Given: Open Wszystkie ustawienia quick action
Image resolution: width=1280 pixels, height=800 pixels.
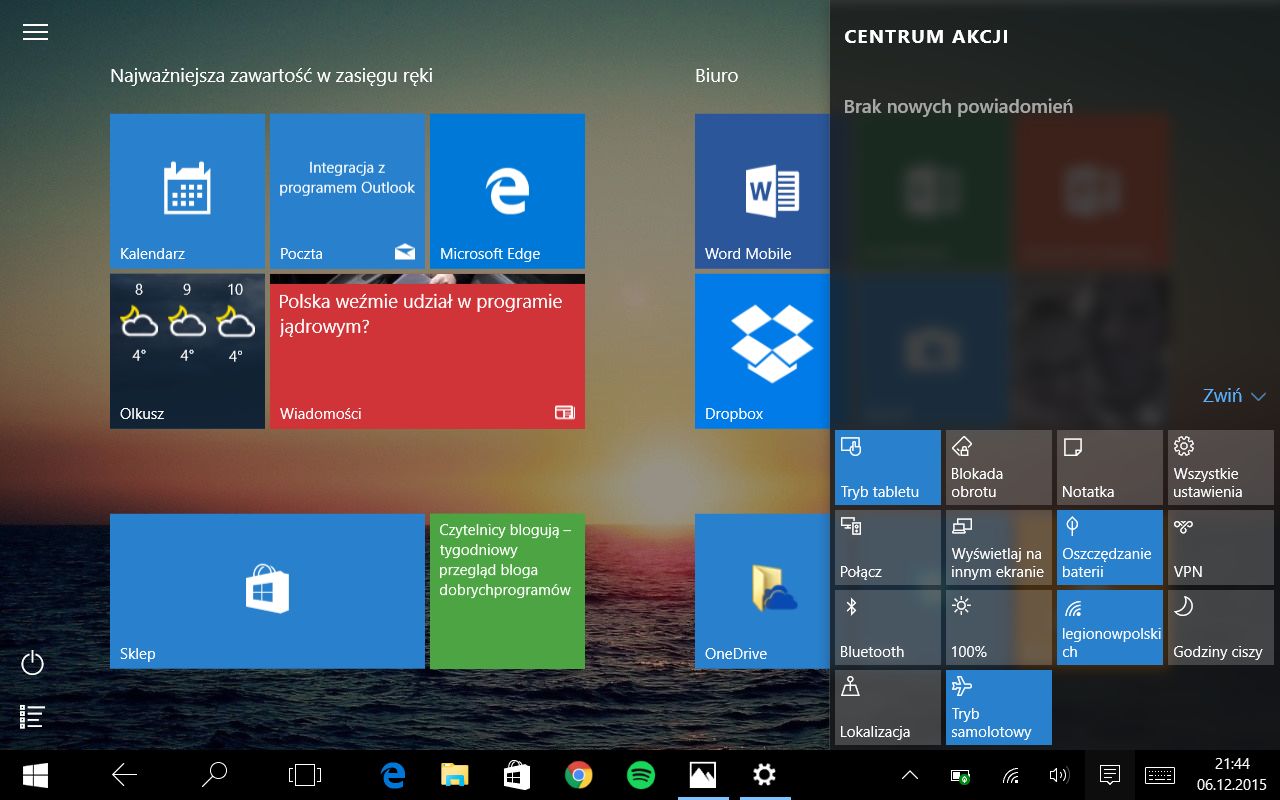Looking at the screenshot, I should [x=1221, y=467].
